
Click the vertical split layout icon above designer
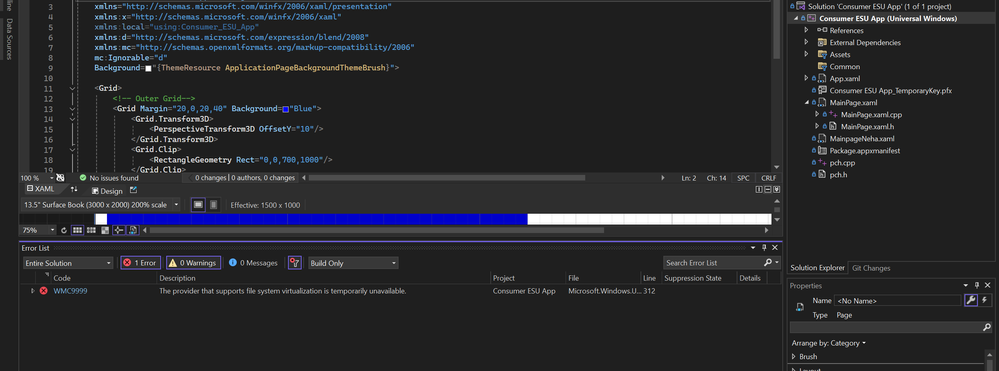759,189
